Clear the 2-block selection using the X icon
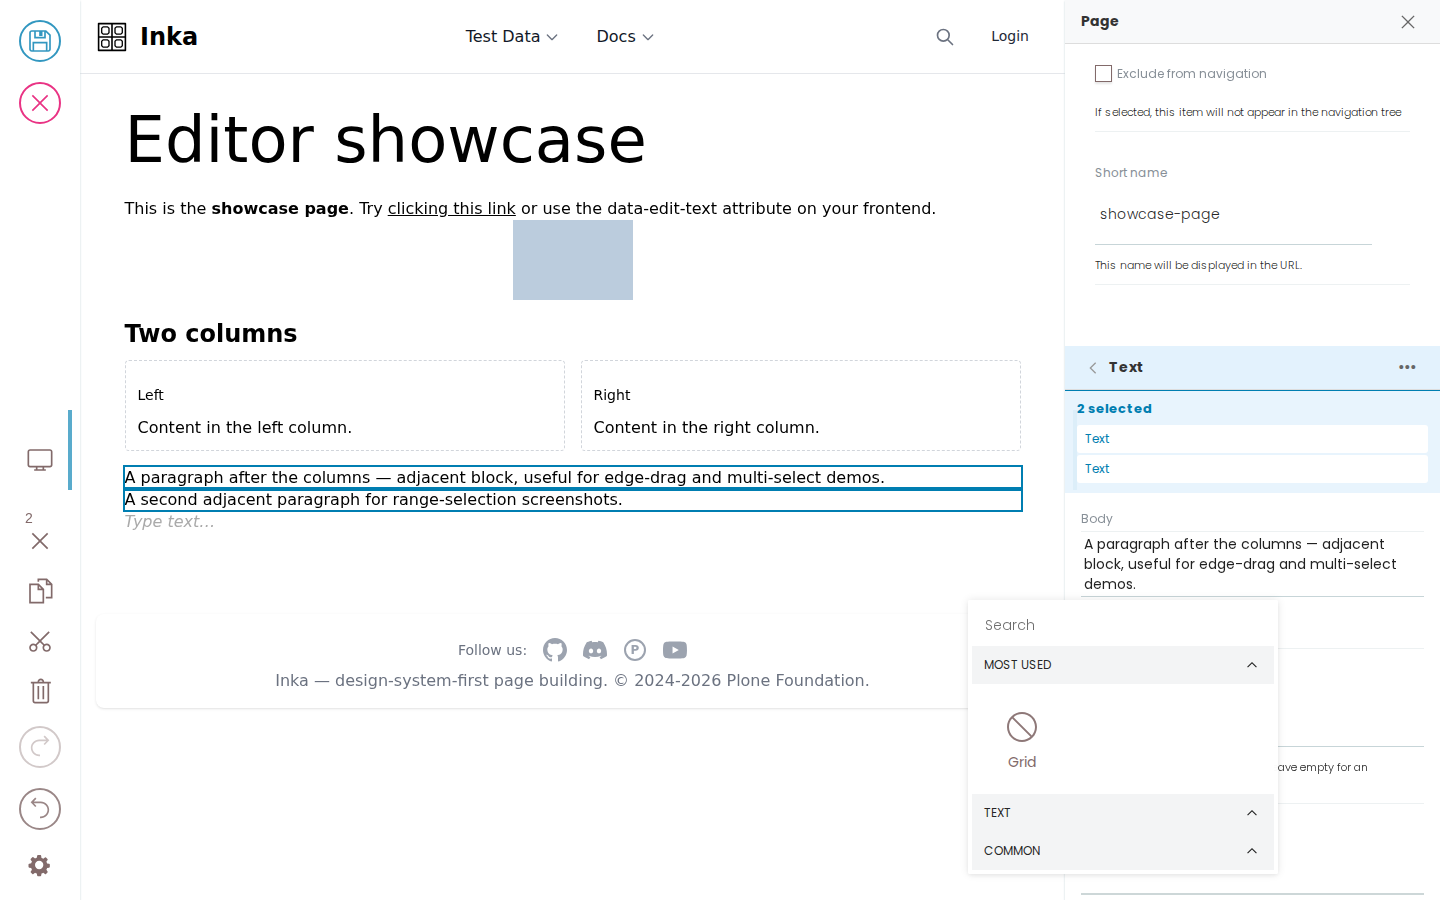 (x=40, y=541)
